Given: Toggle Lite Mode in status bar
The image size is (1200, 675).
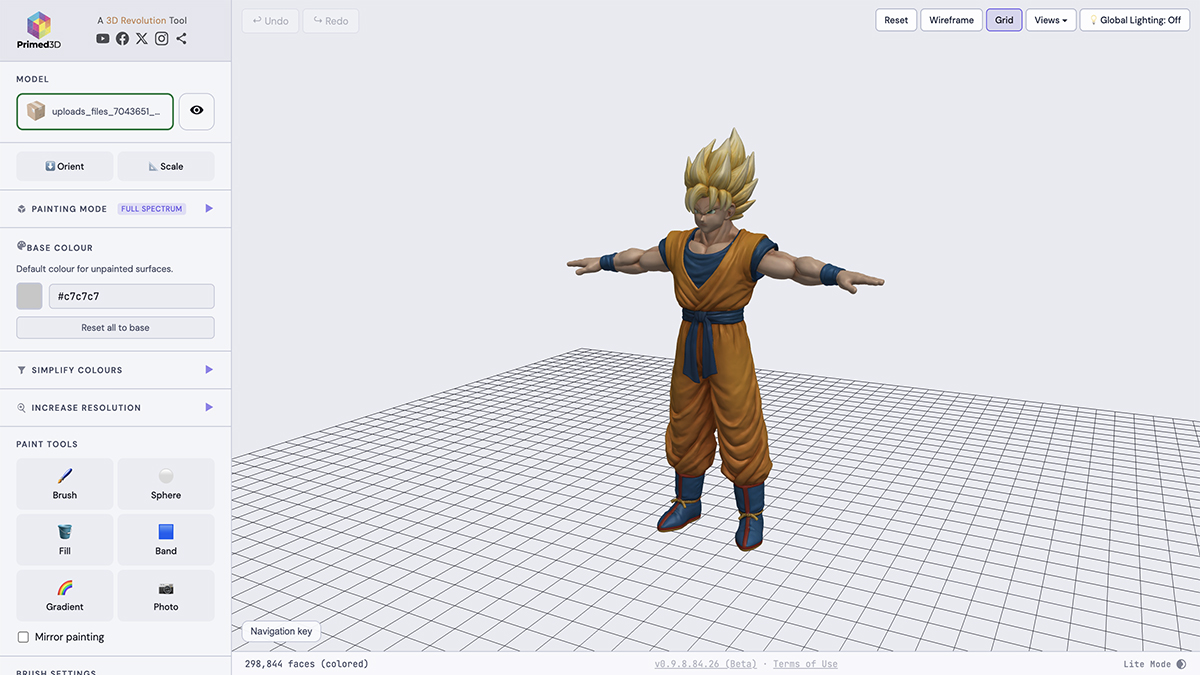Looking at the screenshot, I should point(1153,664).
